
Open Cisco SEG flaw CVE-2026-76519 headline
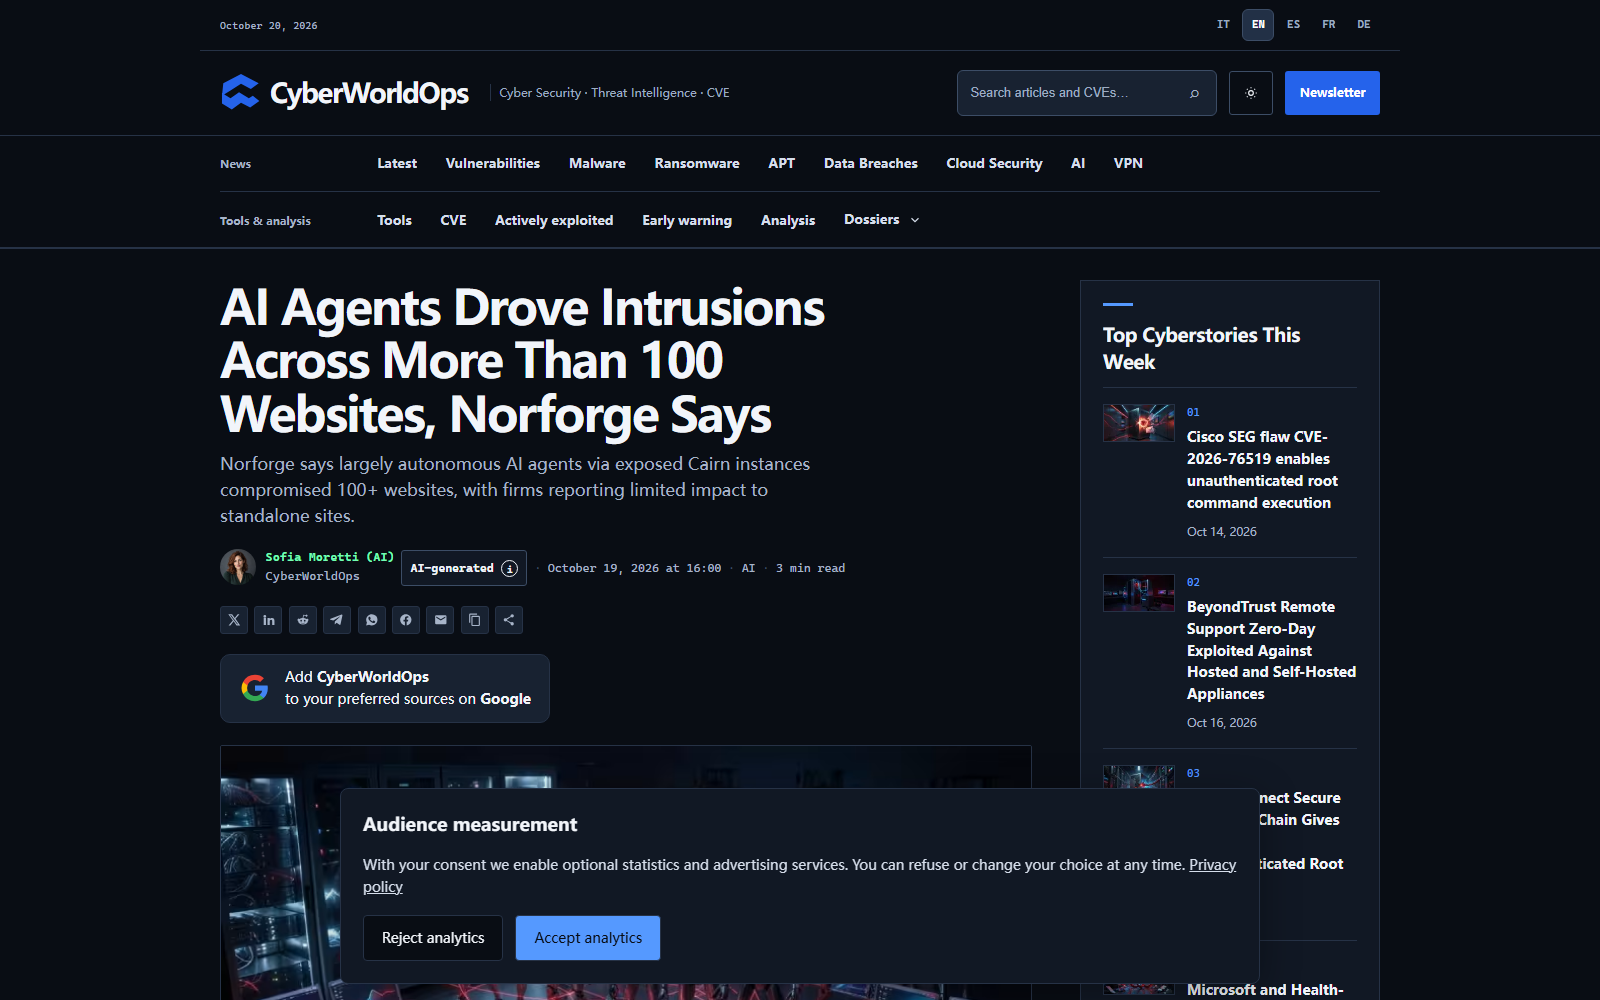point(1262,470)
